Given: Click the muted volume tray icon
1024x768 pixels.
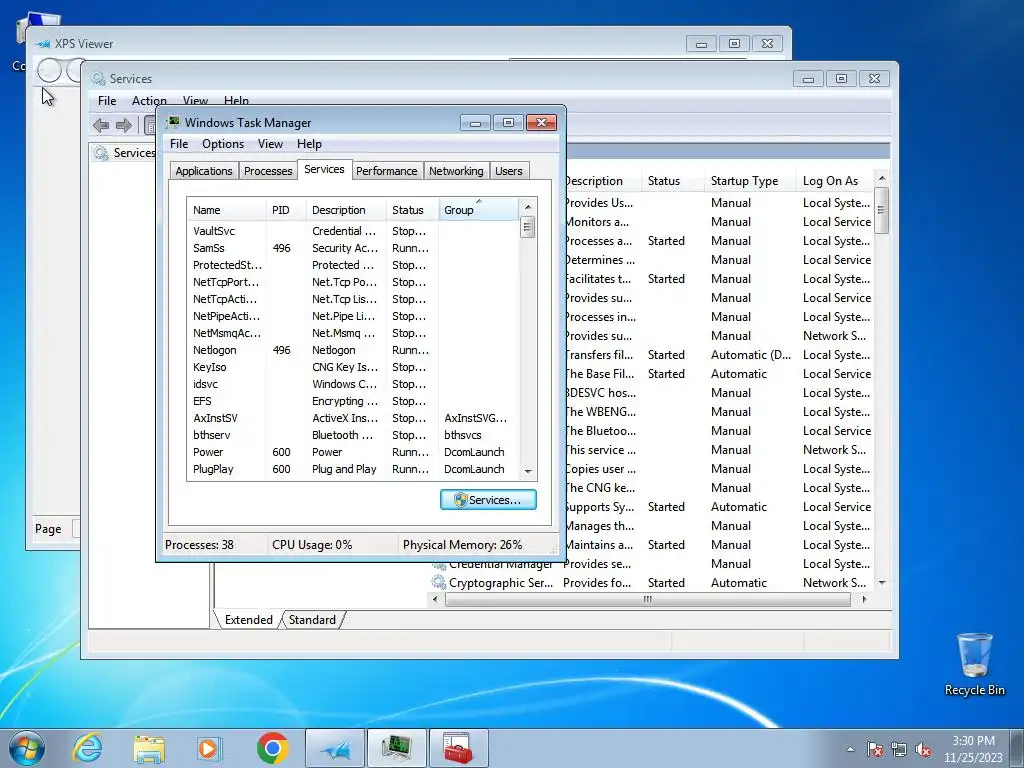Looking at the screenshot, I should pos(923,749).
